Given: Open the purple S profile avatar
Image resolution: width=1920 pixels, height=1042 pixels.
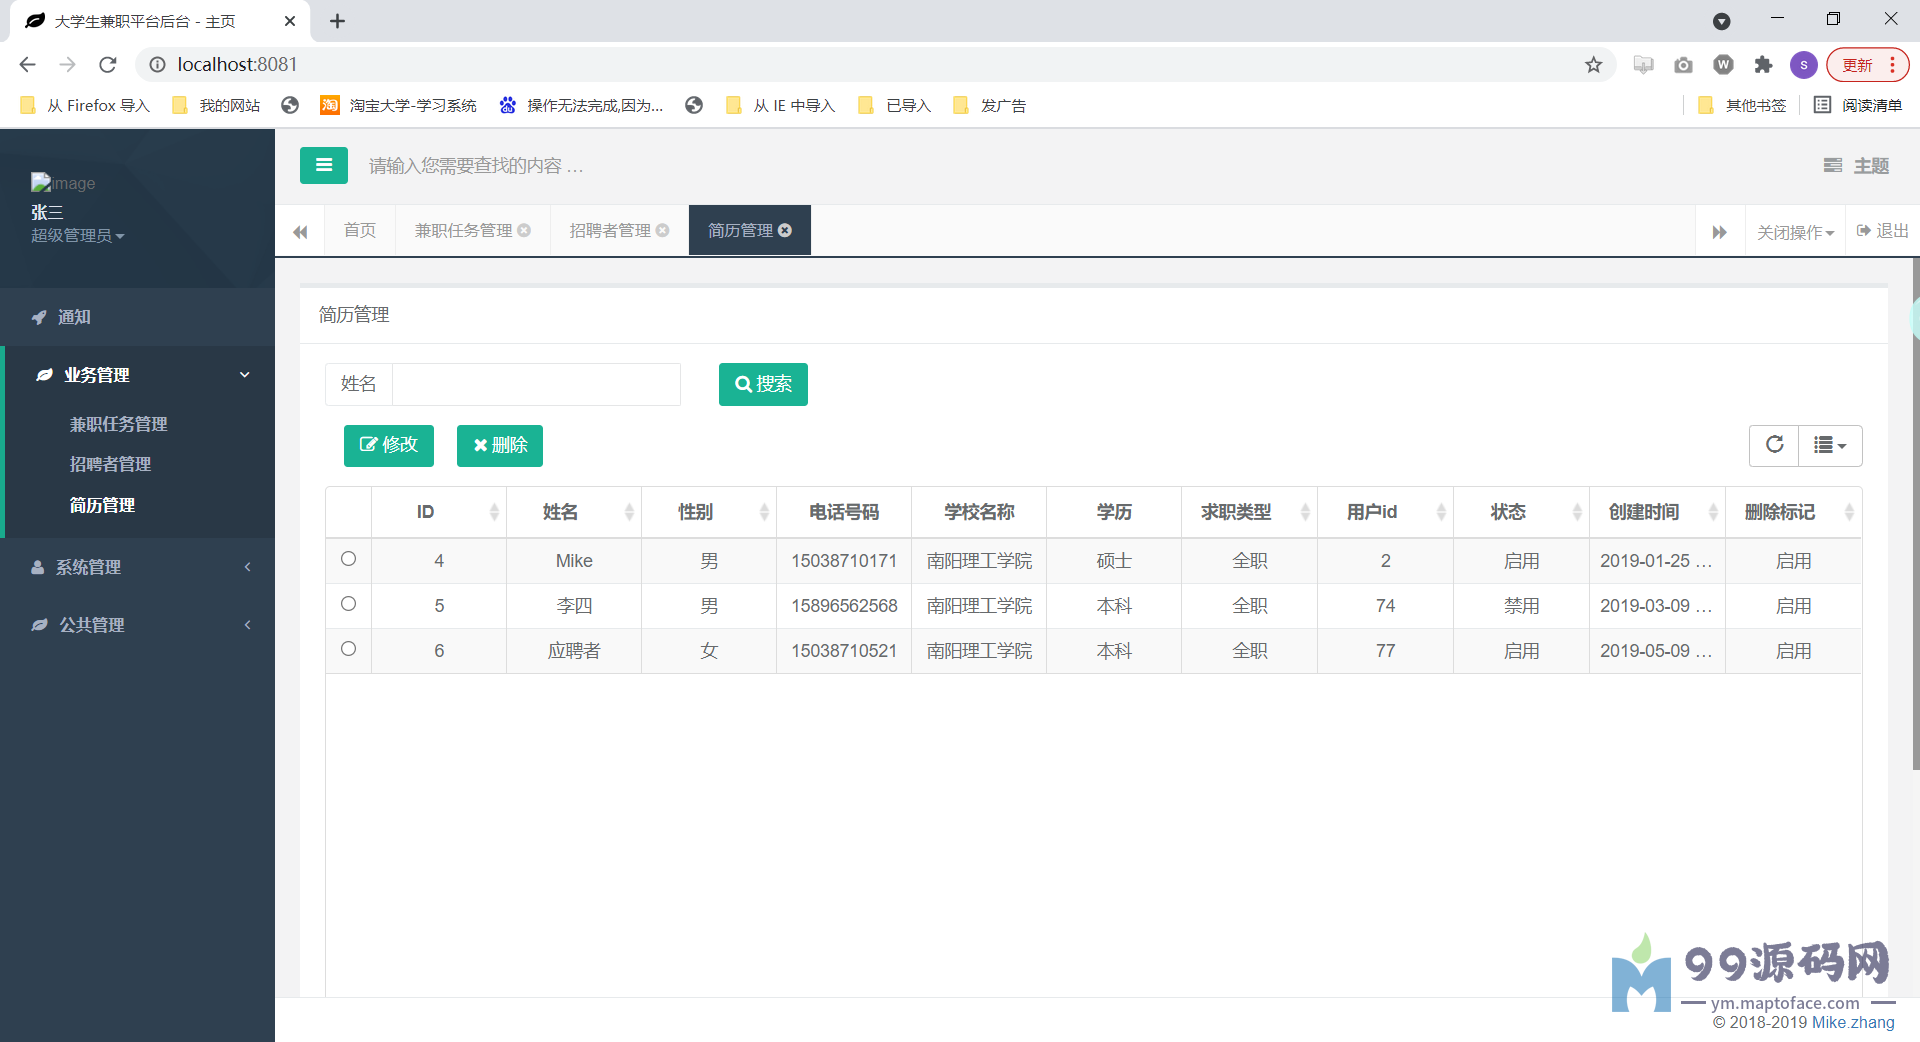Looking at the screenshot, I should click(x=1803, y=65).
